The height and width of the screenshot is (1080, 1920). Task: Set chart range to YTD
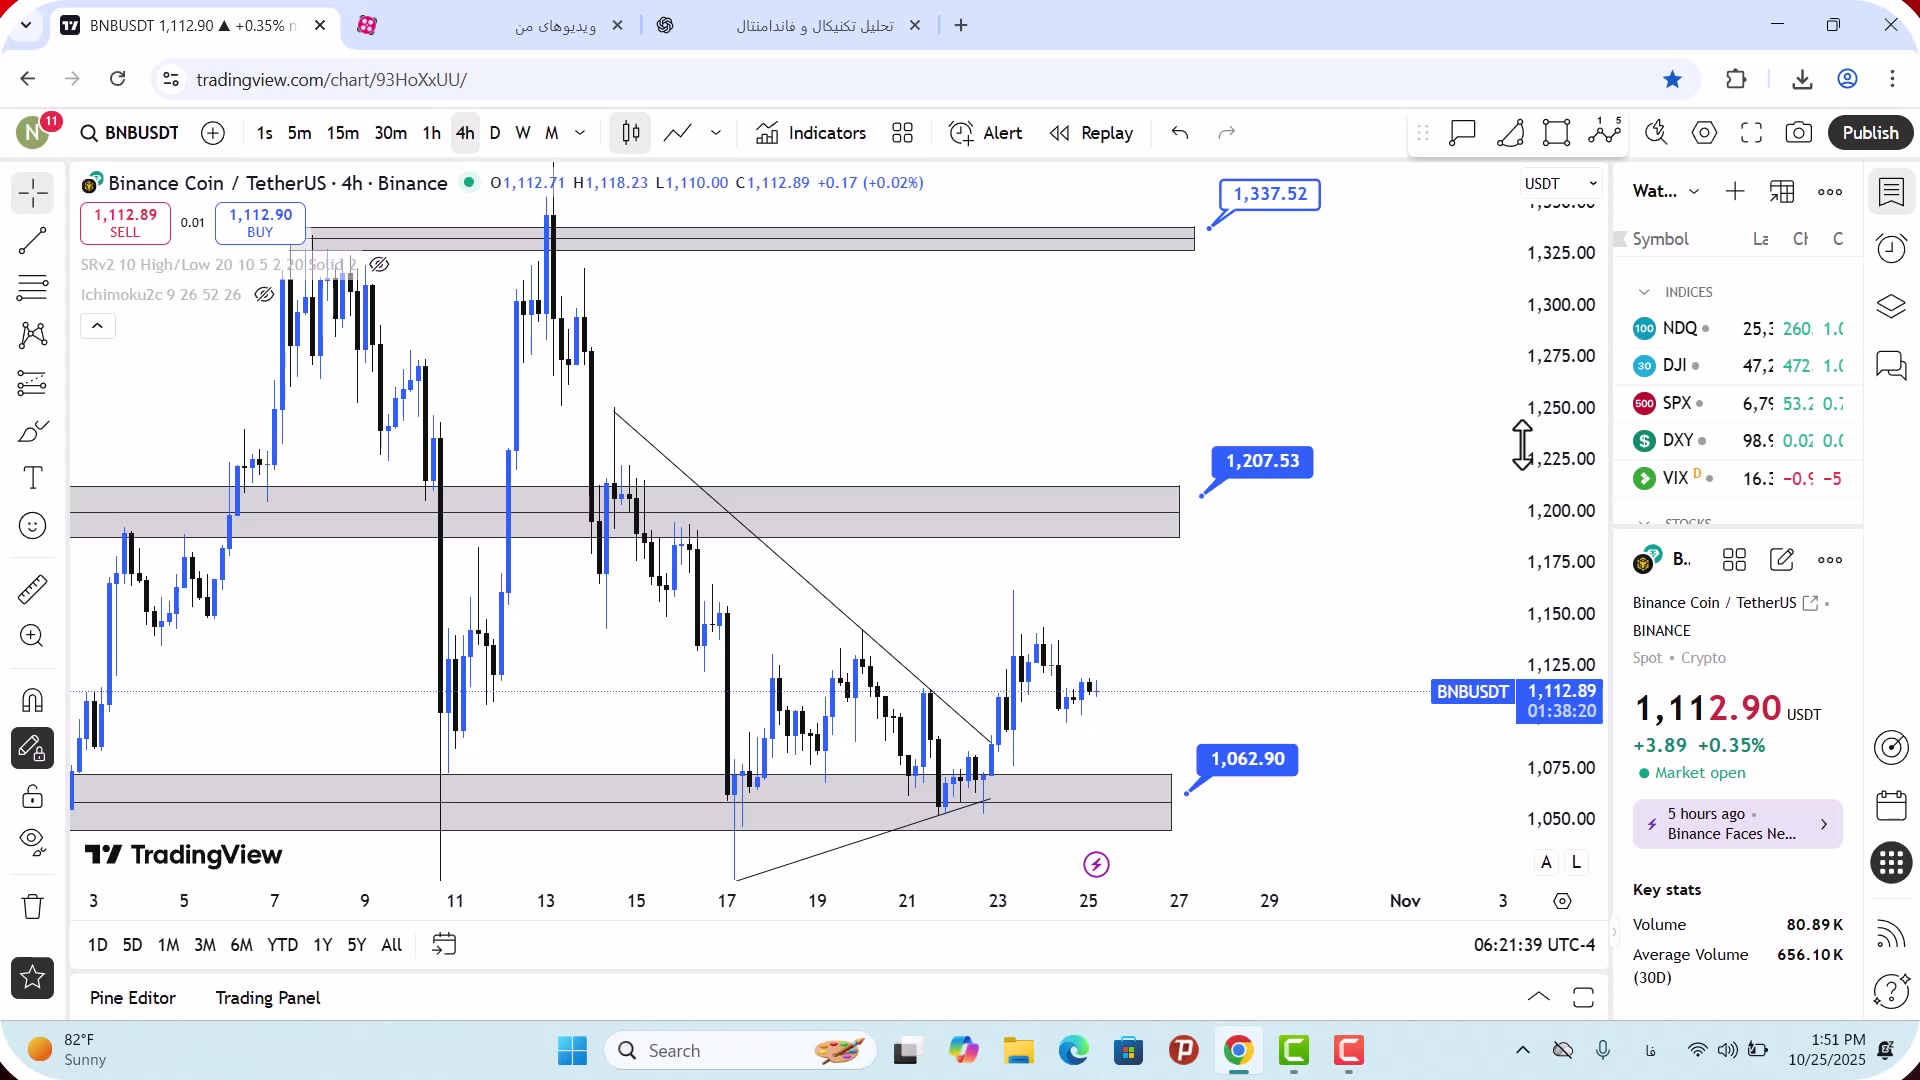point(282,945)
